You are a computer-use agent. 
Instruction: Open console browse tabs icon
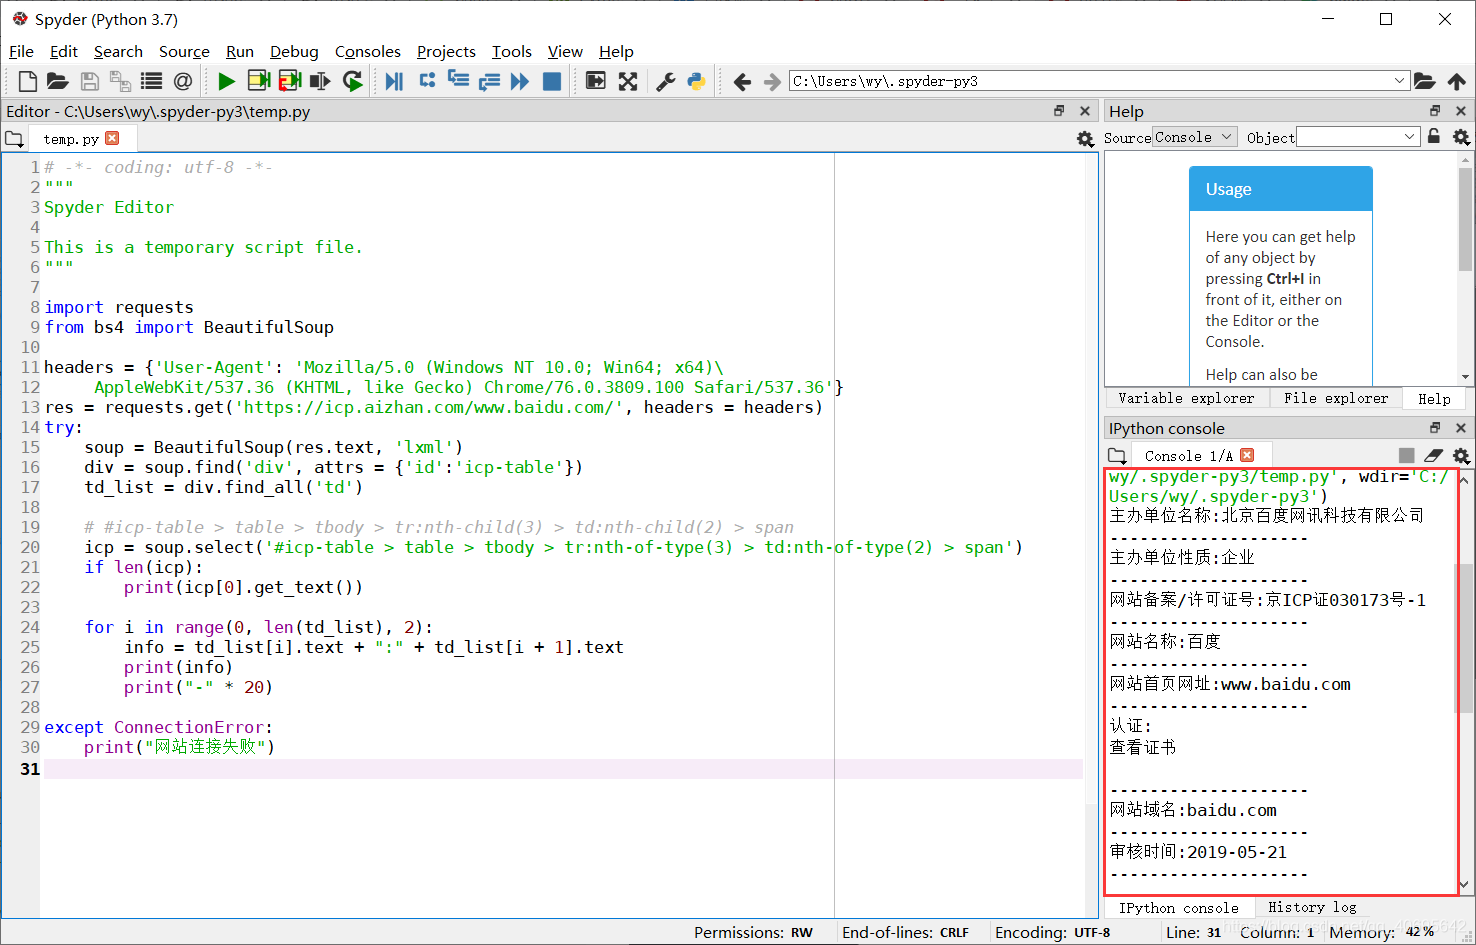point(1117,456)
